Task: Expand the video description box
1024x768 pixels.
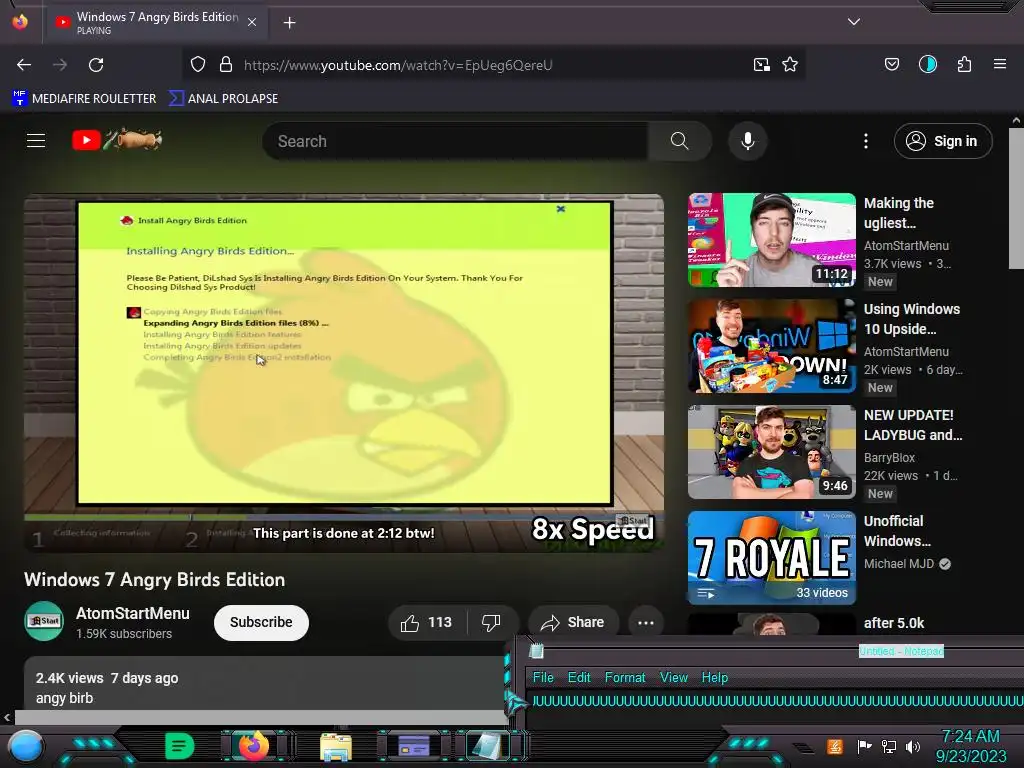Action: (264, 684)
